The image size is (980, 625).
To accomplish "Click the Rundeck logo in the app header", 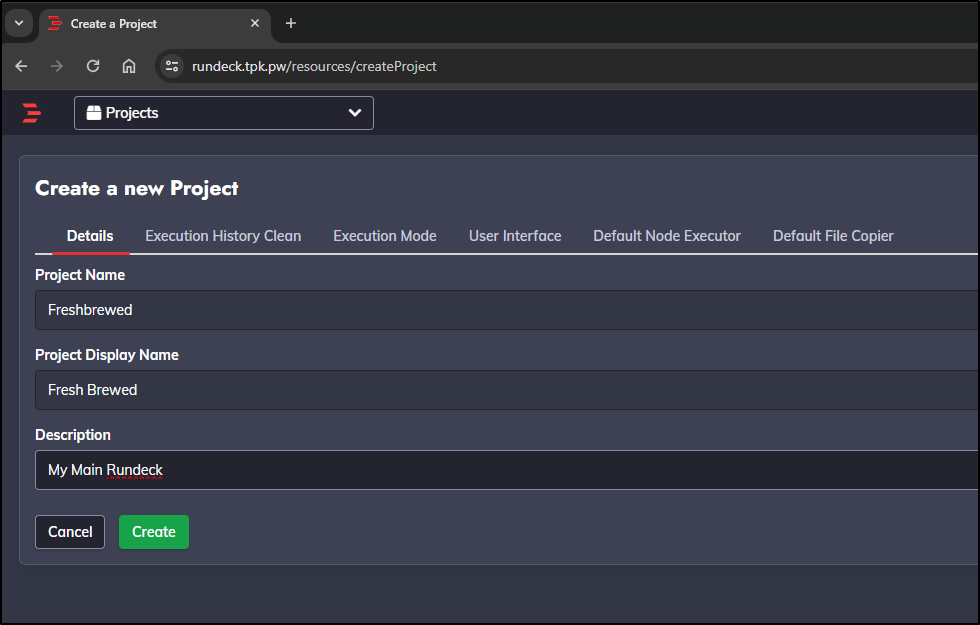I will click(31, 113).
